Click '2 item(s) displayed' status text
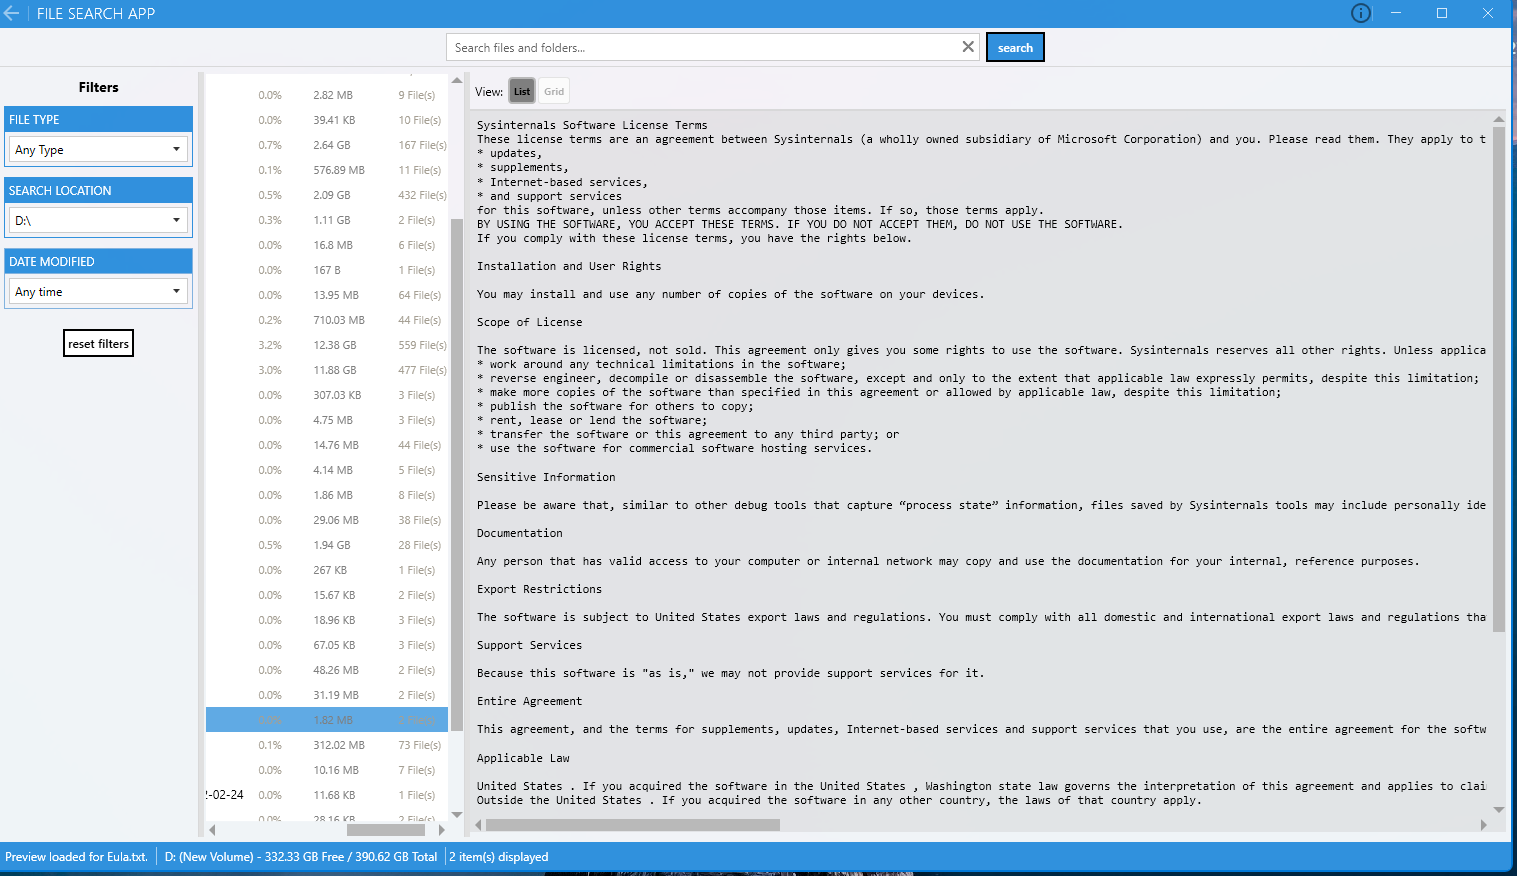 (x=499, y=857)
